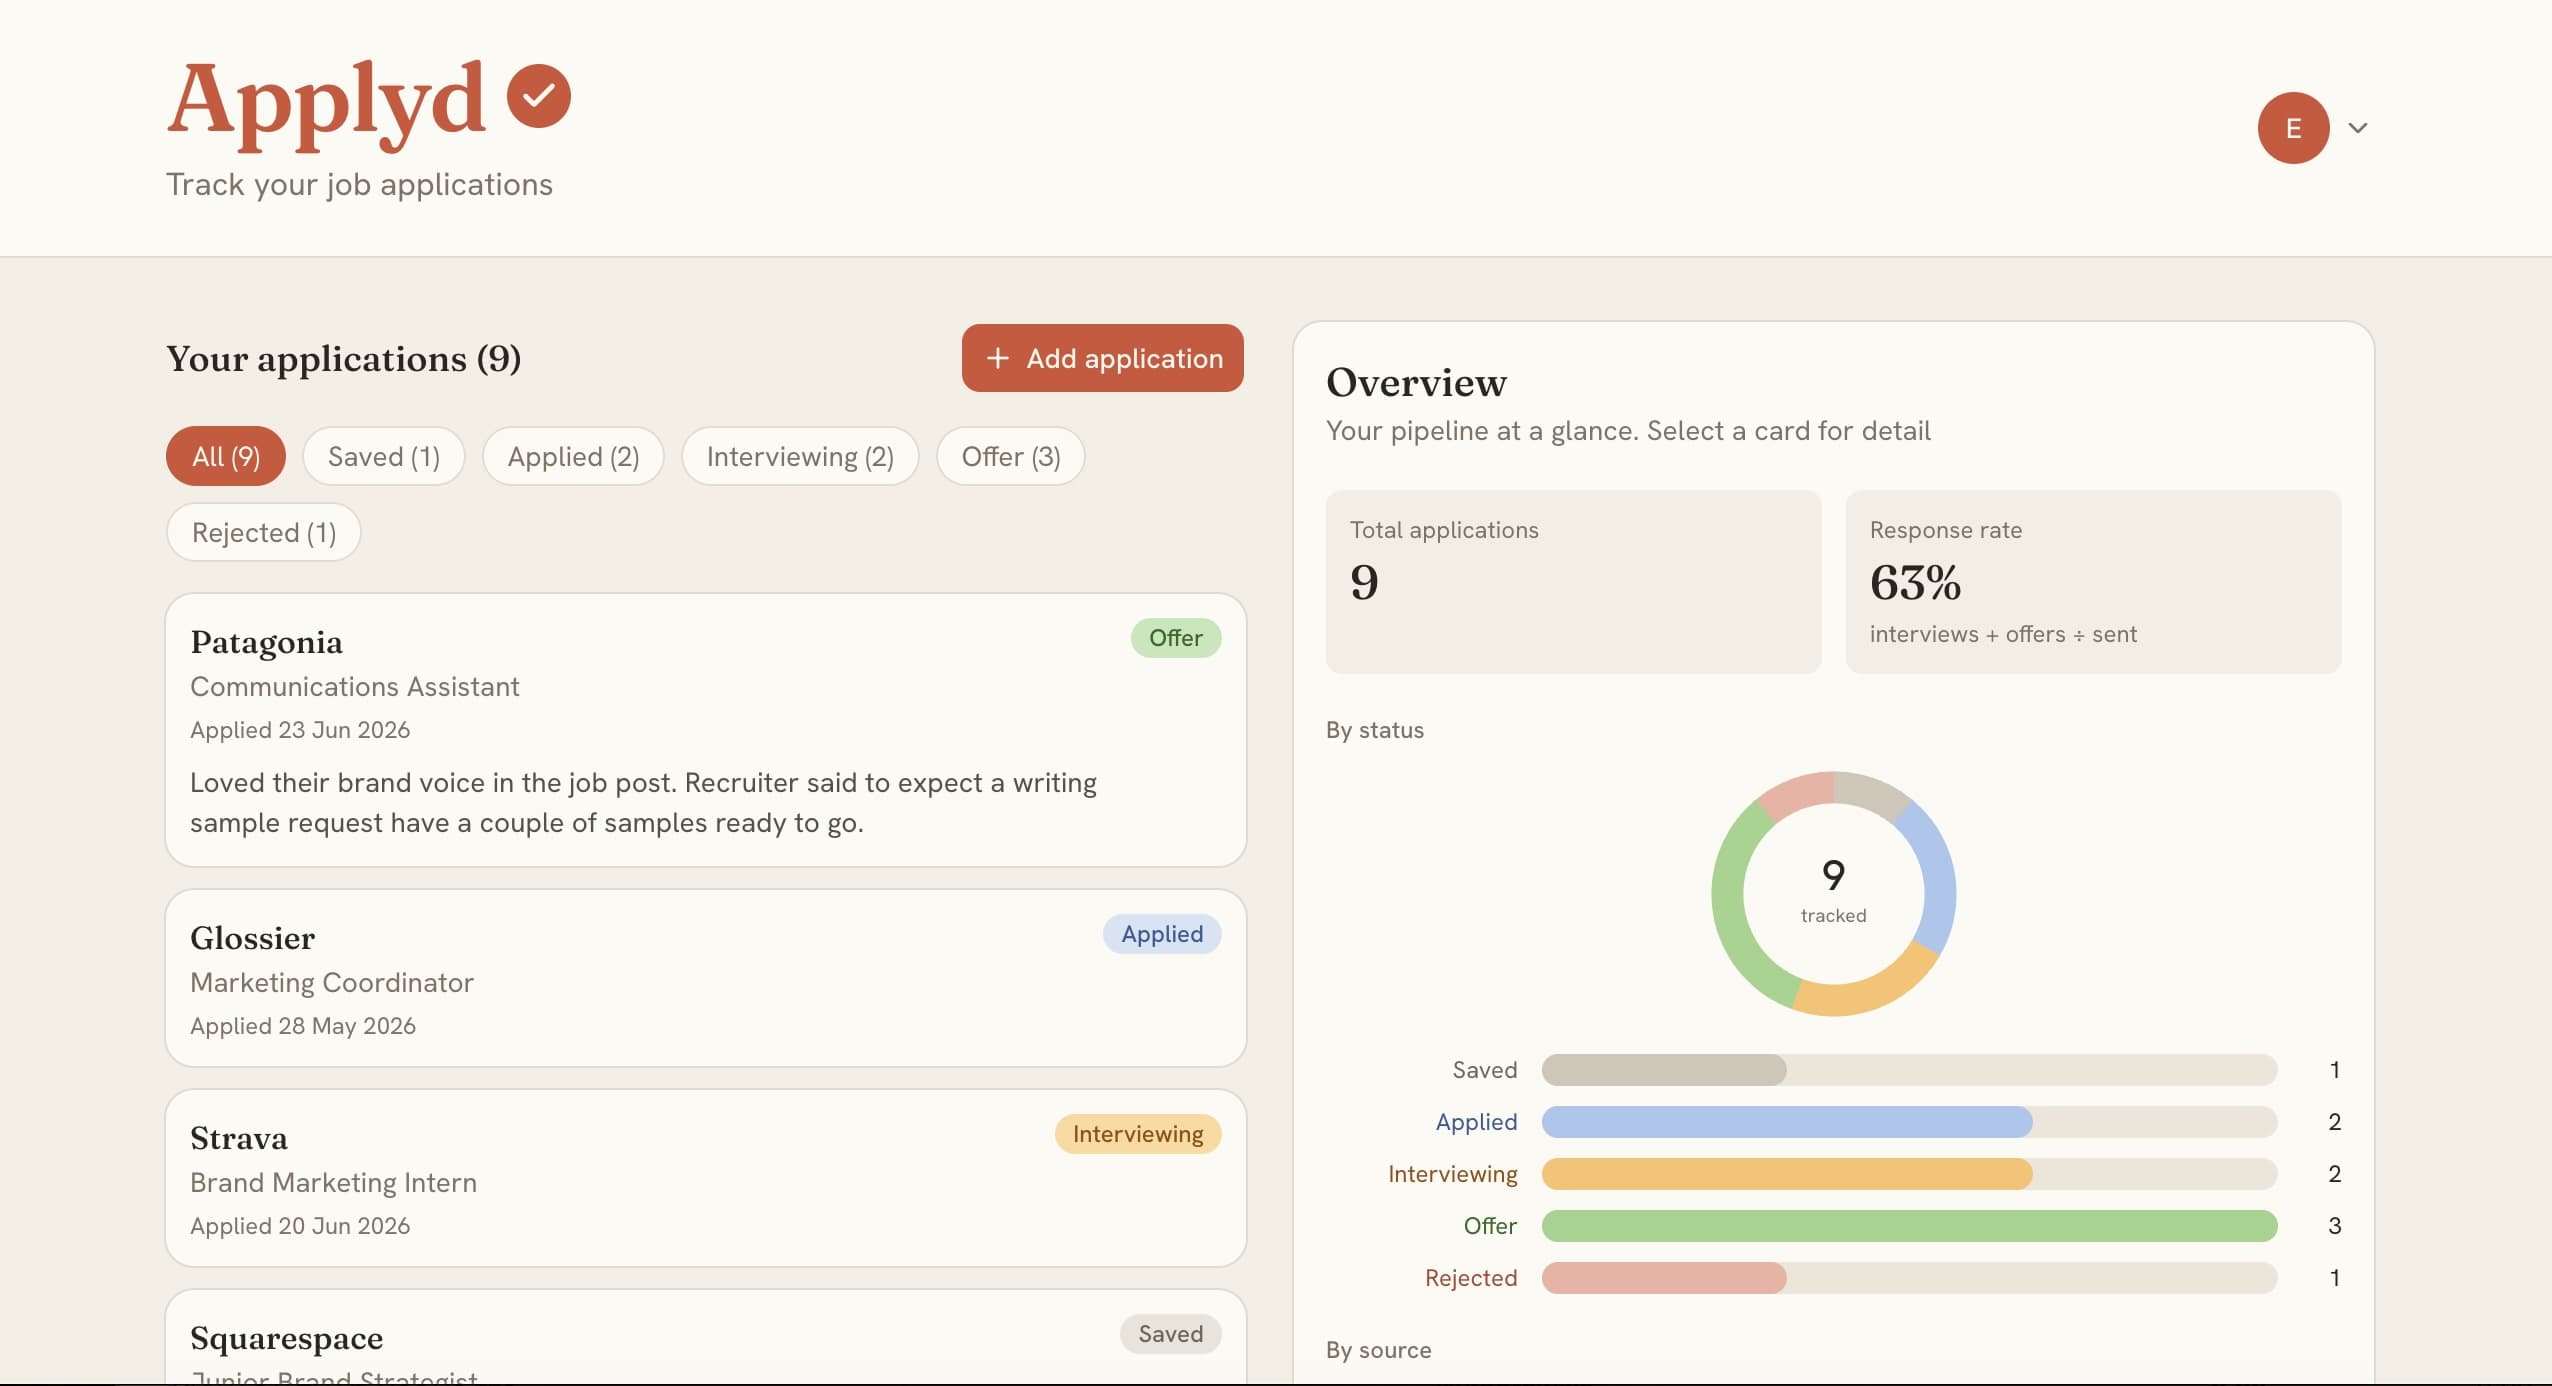
Task: Show Interviewing (2) applications
Action: pyautogui.click(x=800, y=457)
